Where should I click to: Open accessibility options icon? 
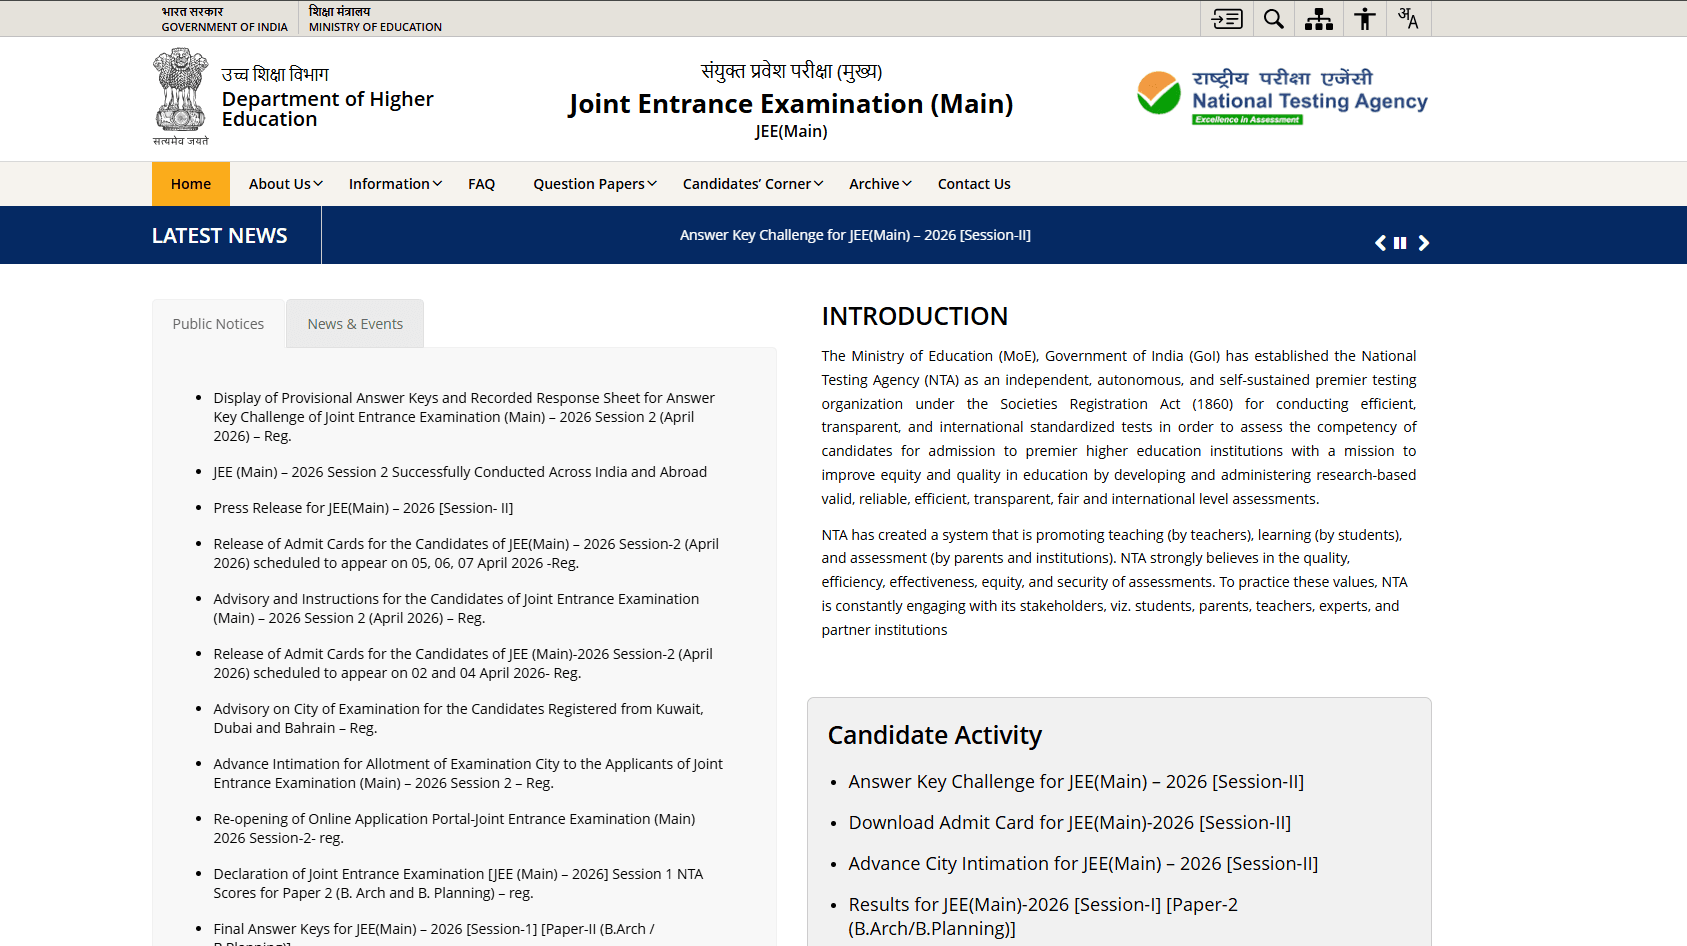pos(1365,19)
